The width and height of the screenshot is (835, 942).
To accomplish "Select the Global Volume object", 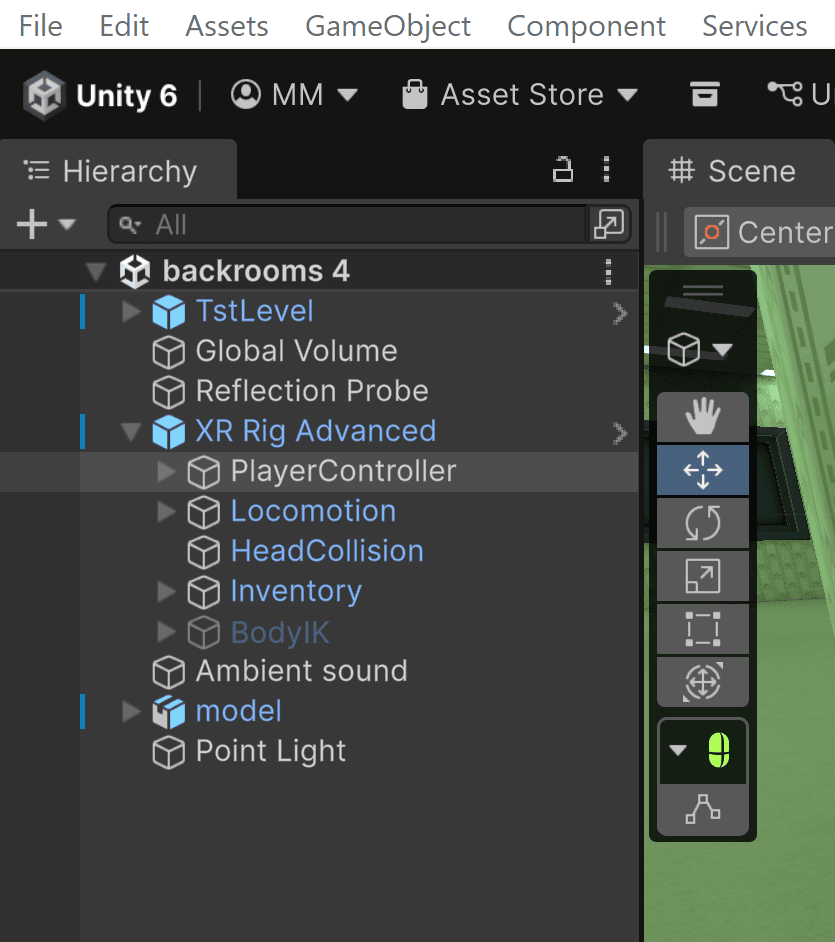I will (296, 351).
